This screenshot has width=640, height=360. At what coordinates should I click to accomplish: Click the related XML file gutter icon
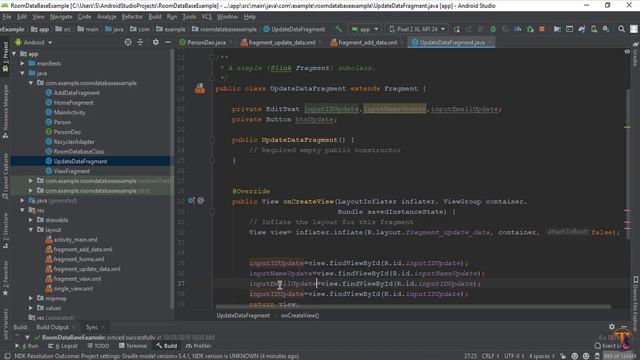point(200,88)
